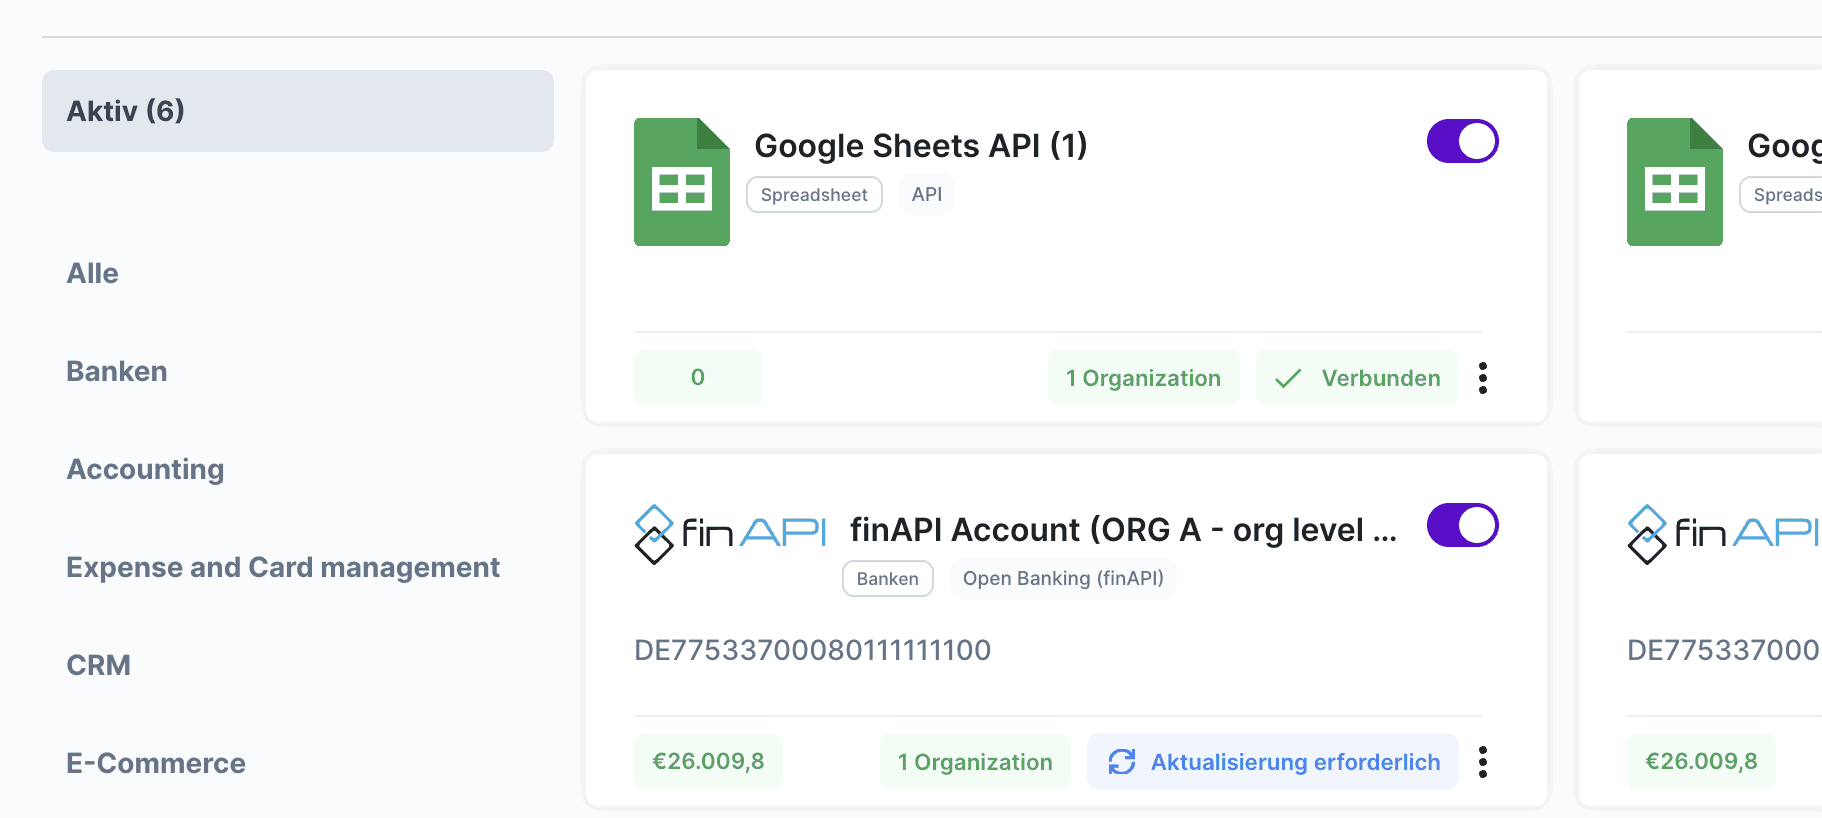Click the finAPI logo on the ORG A card
Viewport: 1822px width, 818px height.
[730, 533]
